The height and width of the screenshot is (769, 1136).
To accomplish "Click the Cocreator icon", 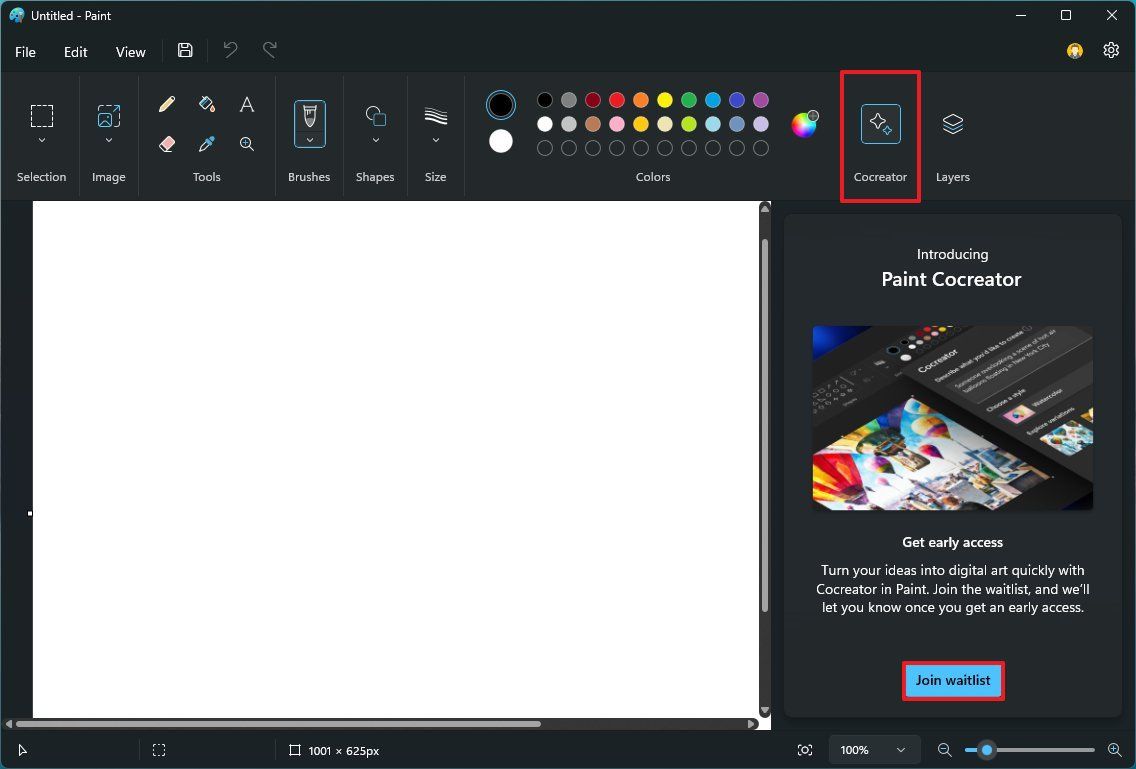I will (x=879, y=124).
